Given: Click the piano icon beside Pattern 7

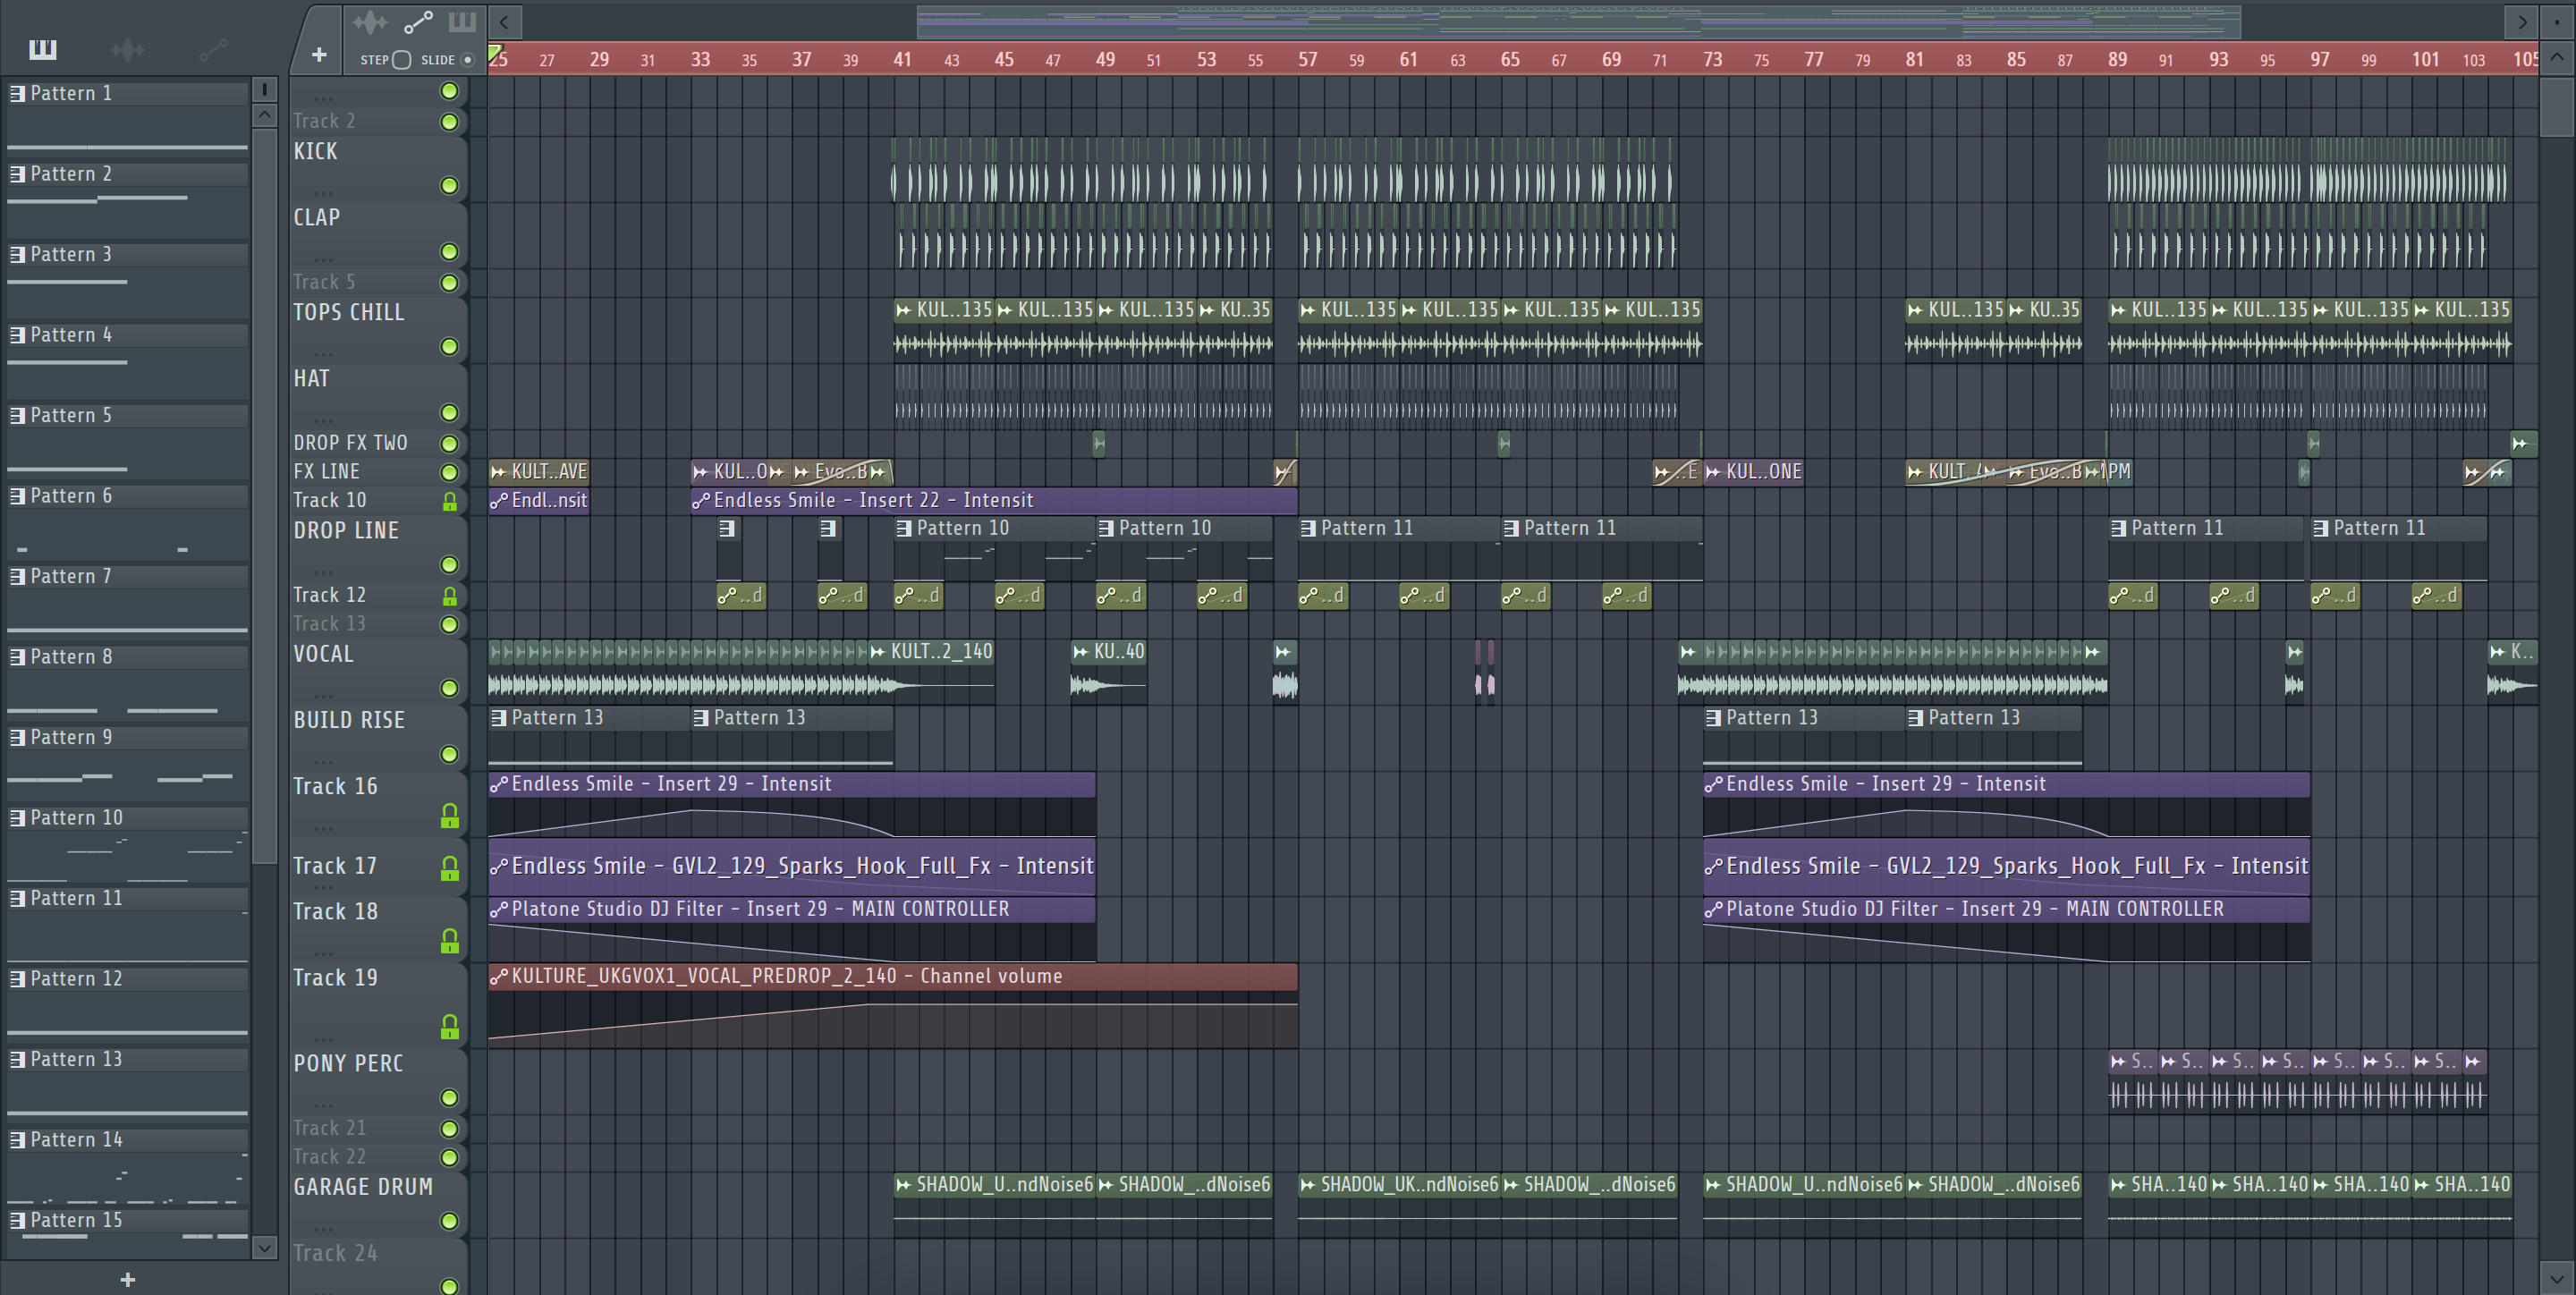Looking at the screenshot, I should [x=17, y=576].
